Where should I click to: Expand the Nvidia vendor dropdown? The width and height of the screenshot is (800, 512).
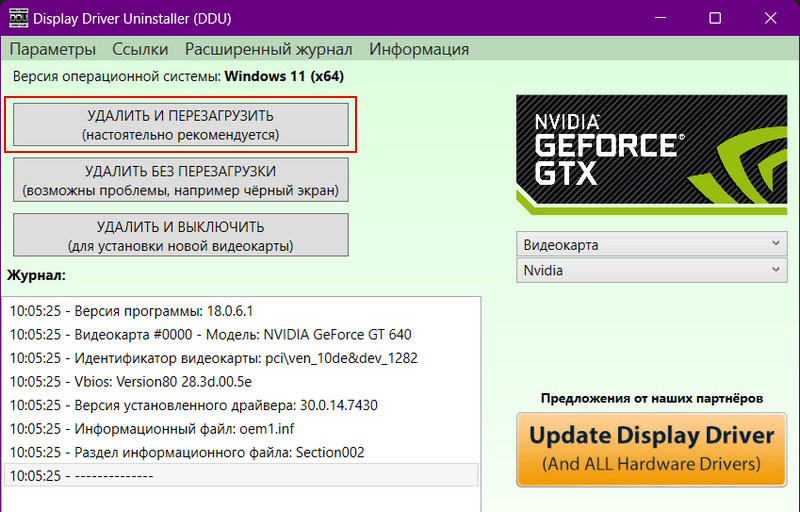click(652, 270)
